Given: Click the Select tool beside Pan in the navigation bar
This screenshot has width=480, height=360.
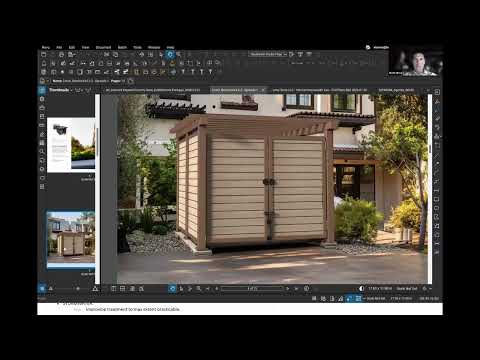Looking at the screenshot, I should tap(181, 289).
